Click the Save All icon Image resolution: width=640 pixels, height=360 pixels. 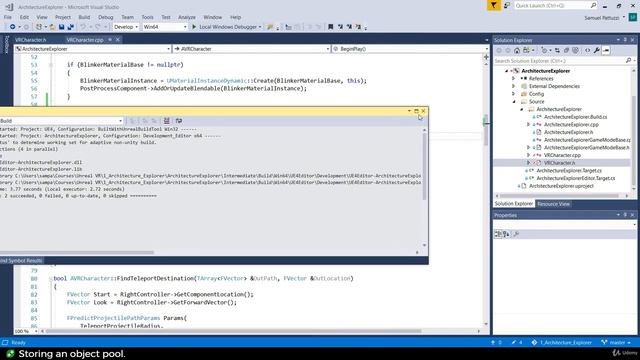click(x=70, y=27)
